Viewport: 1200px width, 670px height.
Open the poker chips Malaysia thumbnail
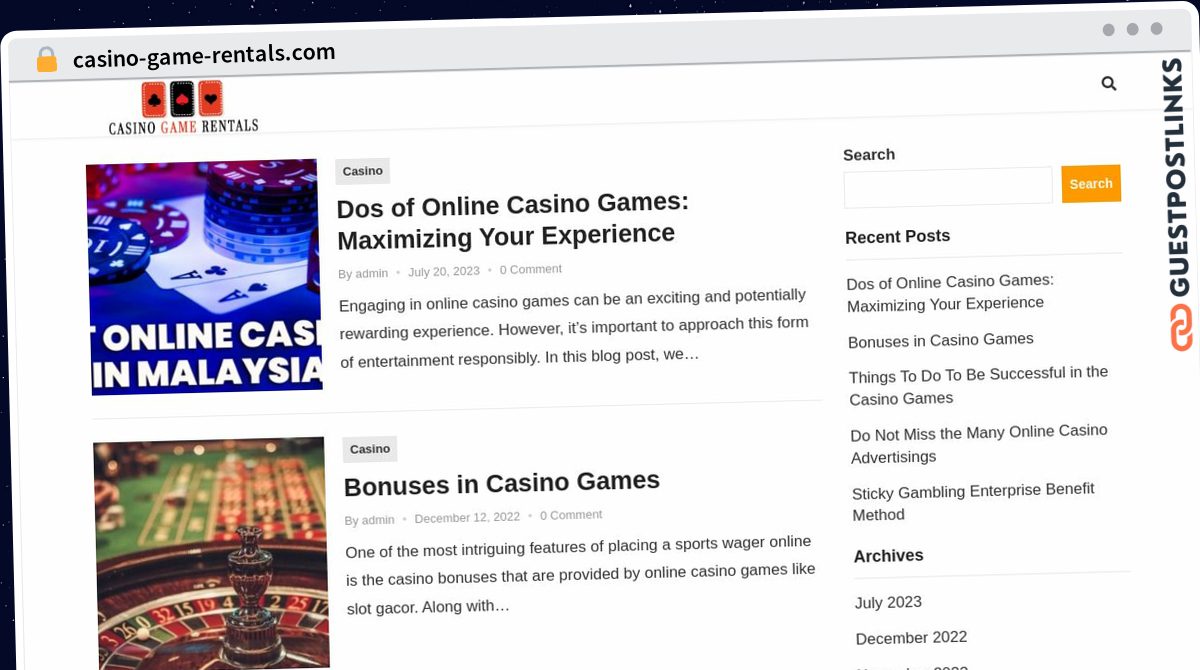tap(204, 276)
